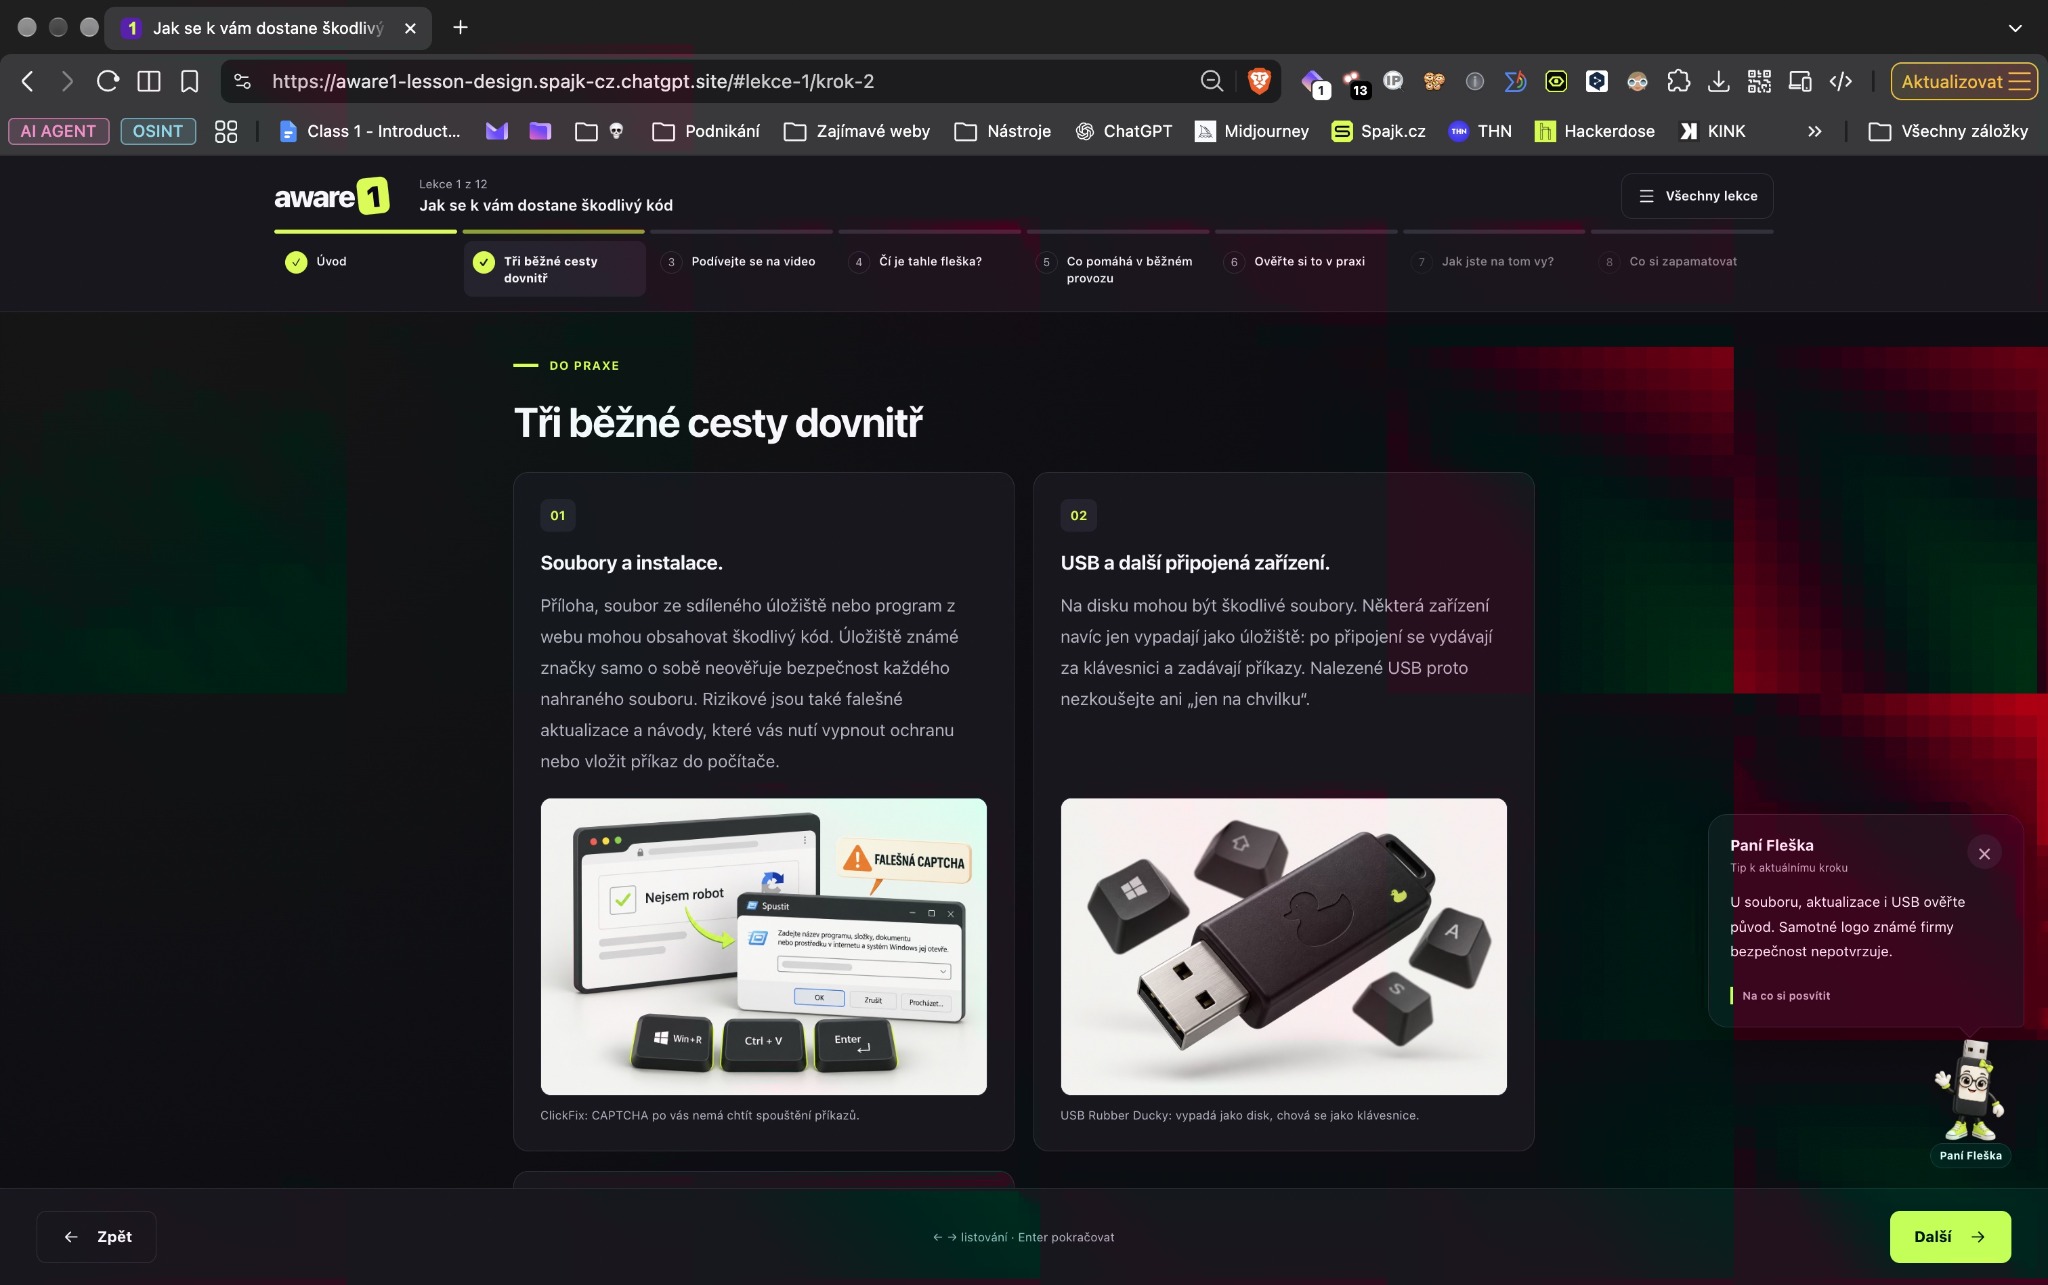Screen dimensions: 2048x1285
Task: Open a new tab with the plus button
Action: tap(460, 28)
